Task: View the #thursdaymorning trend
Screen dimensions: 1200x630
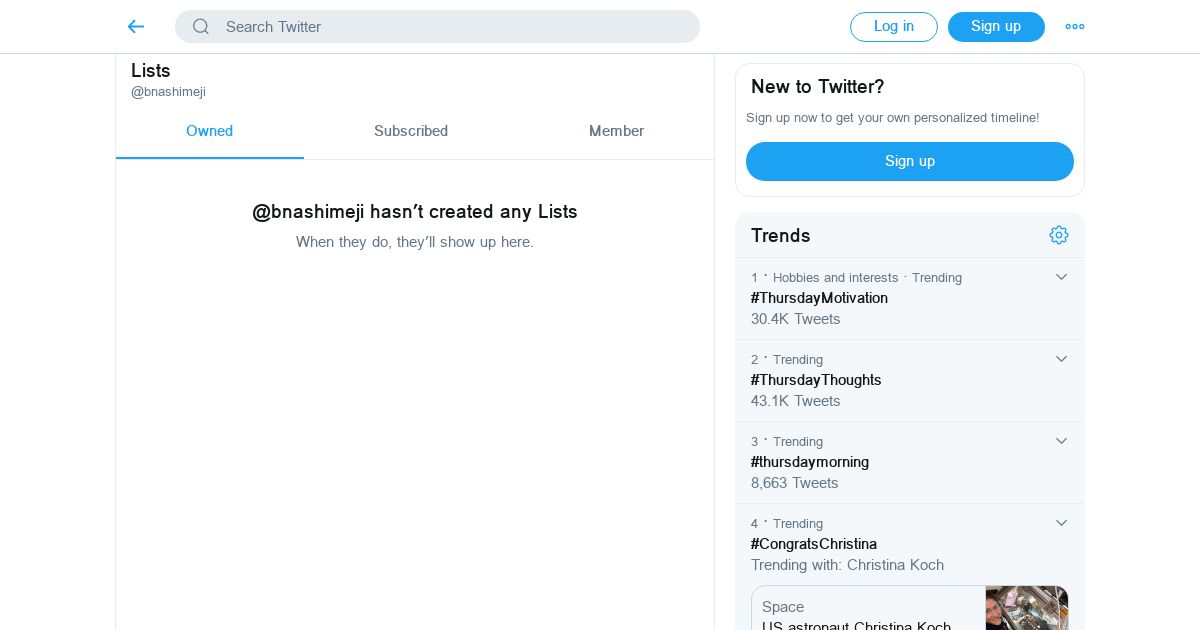Action: tap(810, 462)
